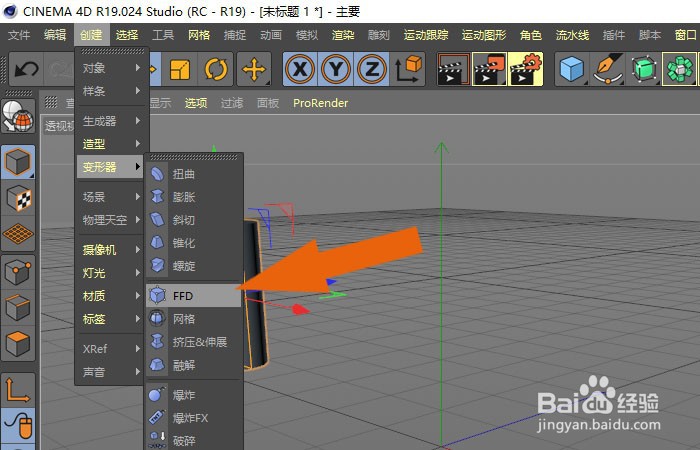The height and width of the screenshot is (450, 700).
Task: Open the 工具 menu
Action: click(x=163, y=35)
